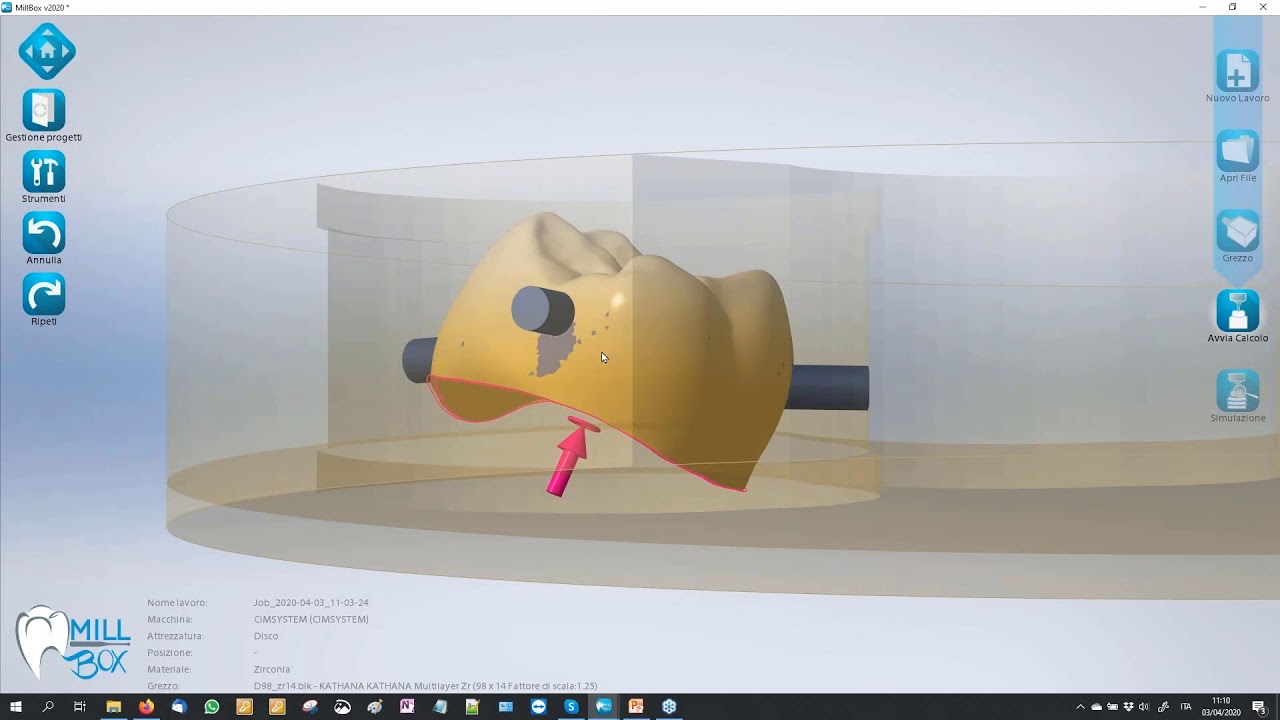Image resolution: width=1280 pixels, height=720 pixels.
Task: Open Task View on the taskbar
Action: click(x=80, y=707)
